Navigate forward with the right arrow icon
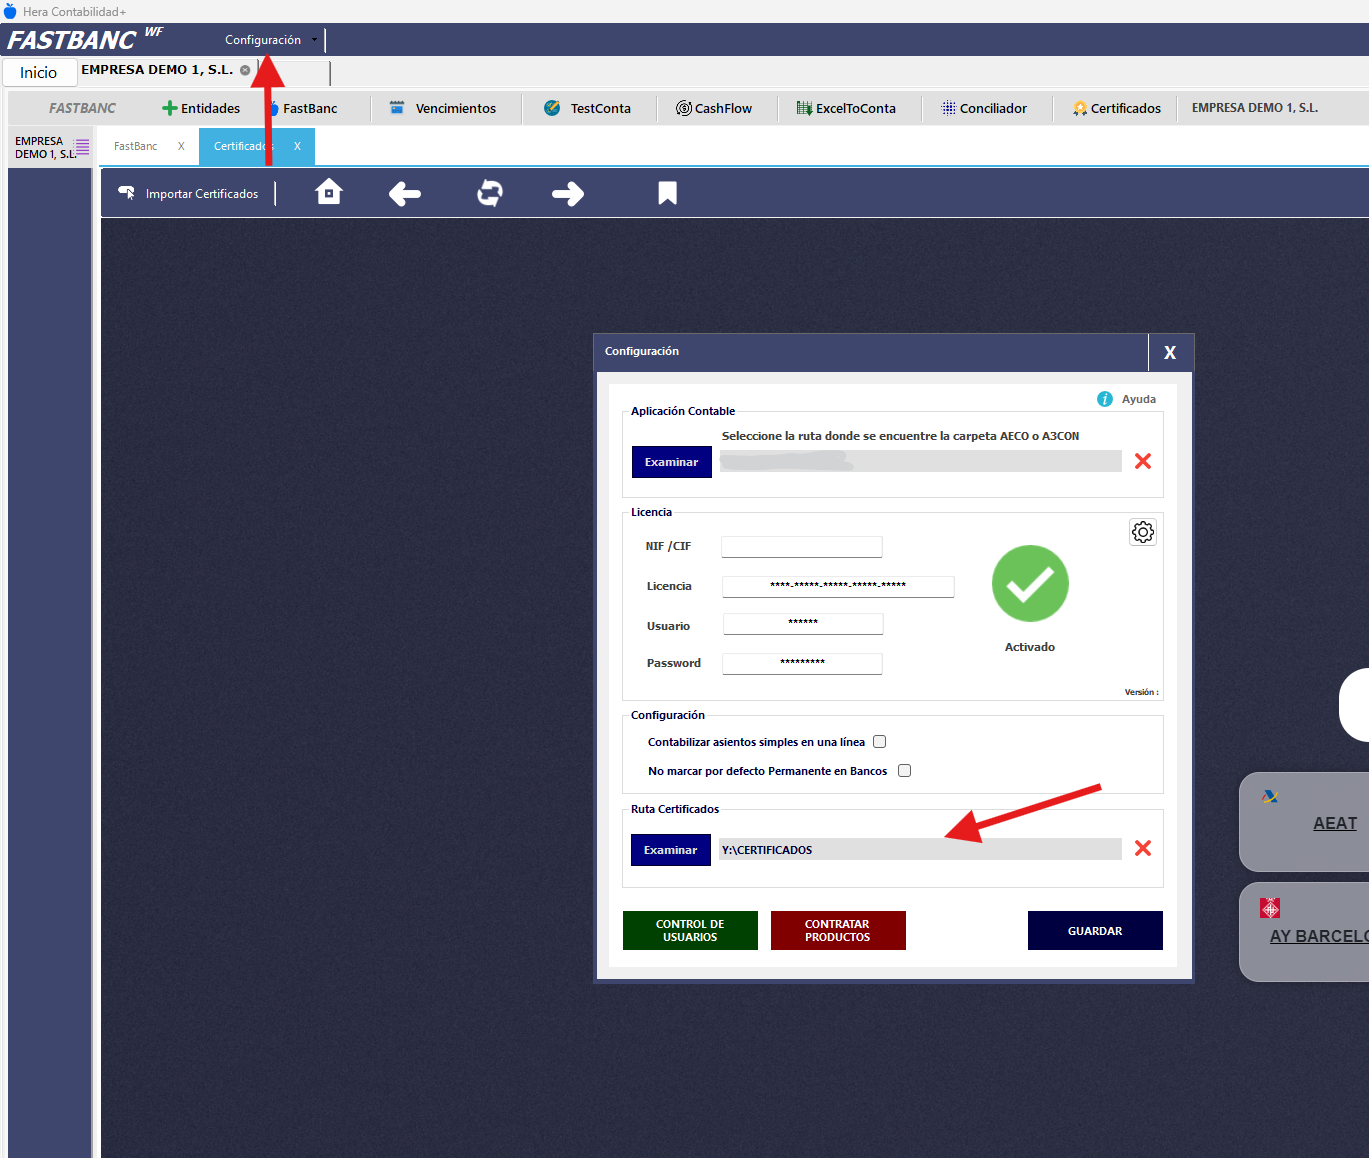Screen dimensions: 1369x1158 pyautogui.click(x=568, y=193)
